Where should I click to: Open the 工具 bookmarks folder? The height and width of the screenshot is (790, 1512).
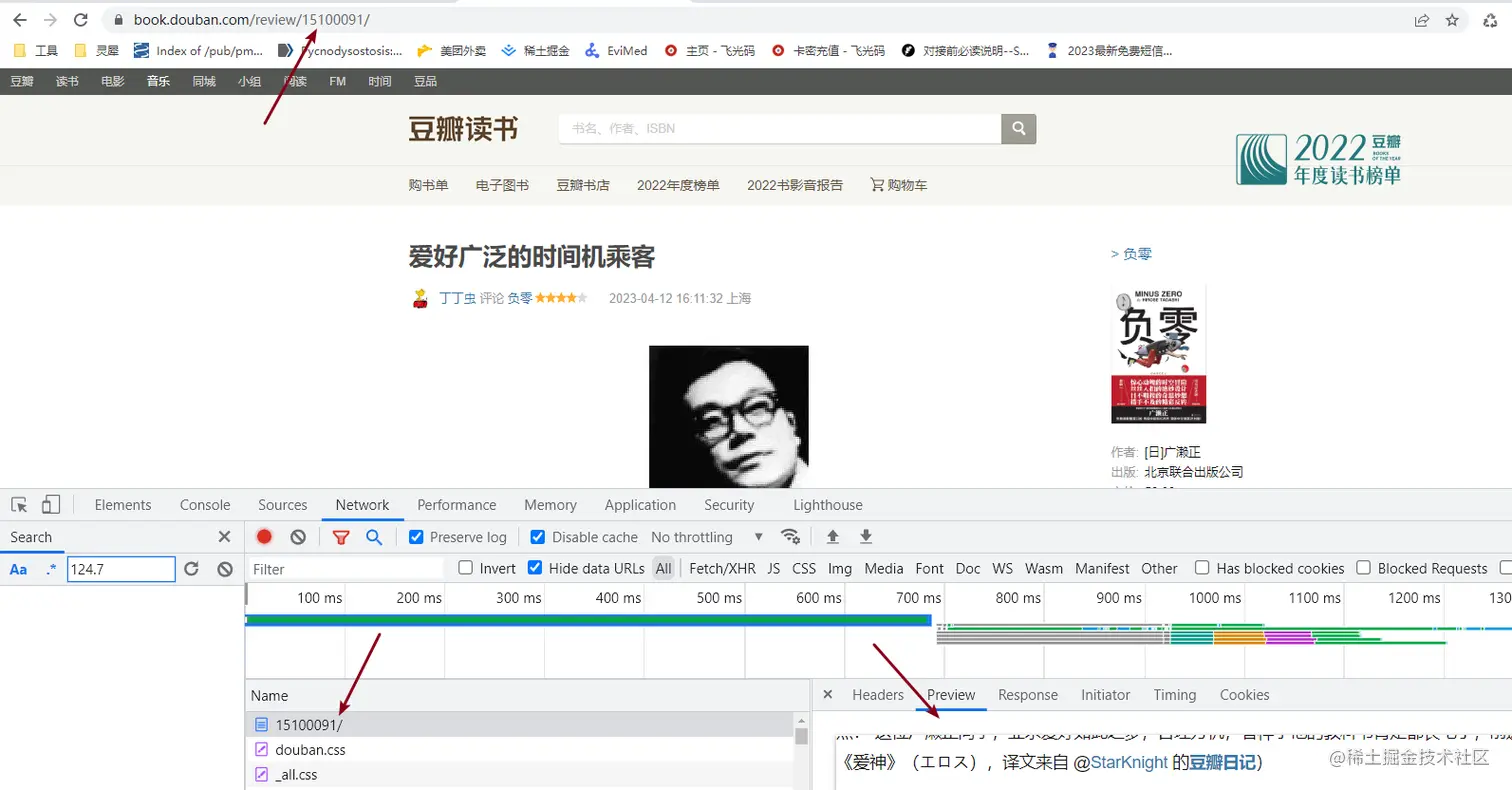tap(37, 50)
